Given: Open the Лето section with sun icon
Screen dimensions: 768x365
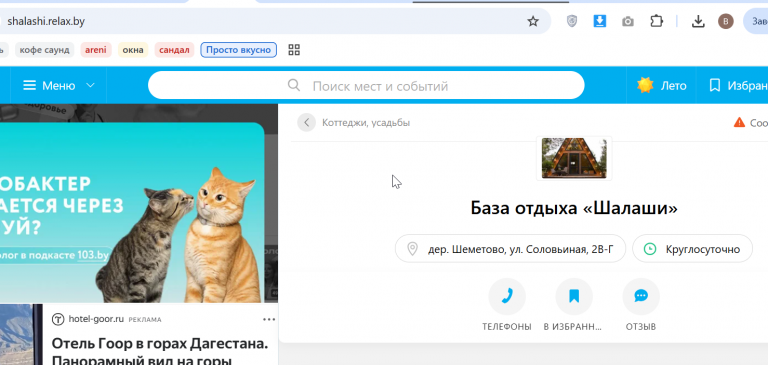Looking at the screenshot, I should coord(661,86).
